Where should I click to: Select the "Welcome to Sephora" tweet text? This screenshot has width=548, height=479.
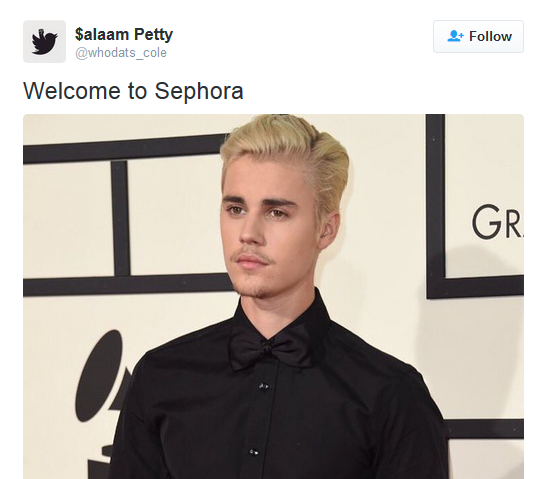(133, 91)
